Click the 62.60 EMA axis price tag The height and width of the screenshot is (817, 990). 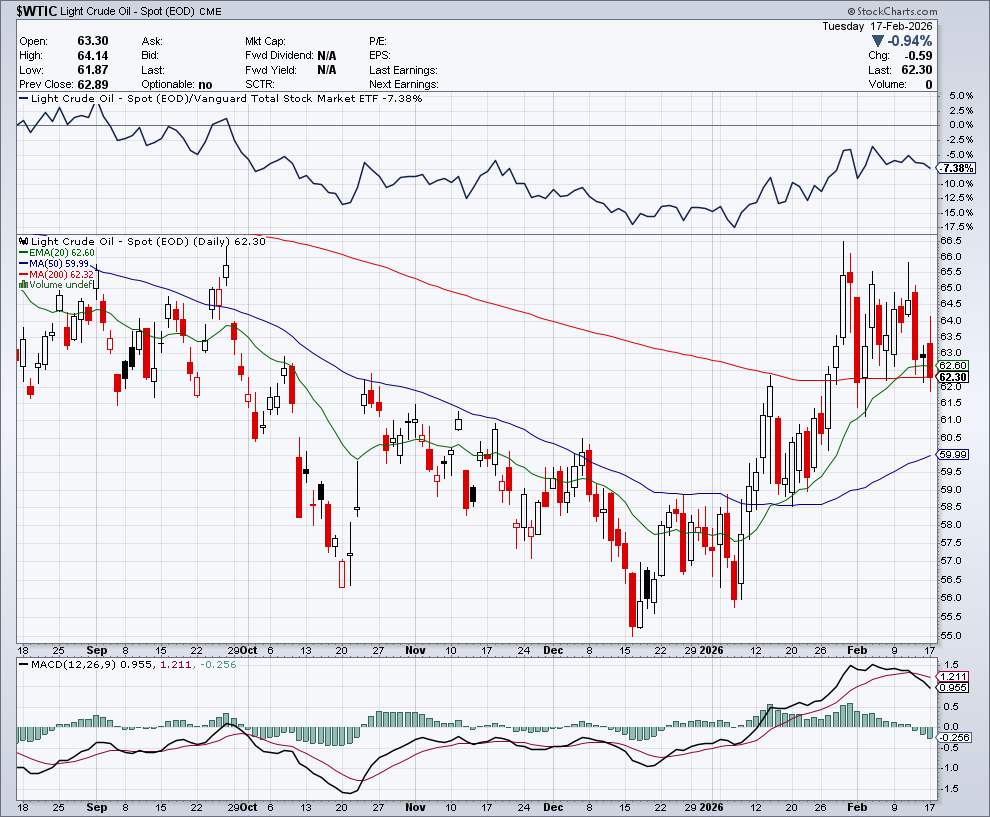pyautogui.click(x=953, y=366)
